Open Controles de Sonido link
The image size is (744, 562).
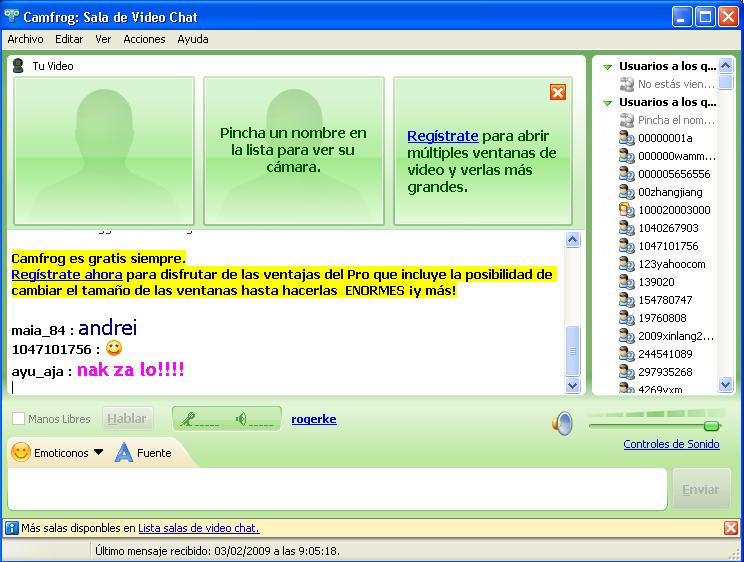coord(671,444)
